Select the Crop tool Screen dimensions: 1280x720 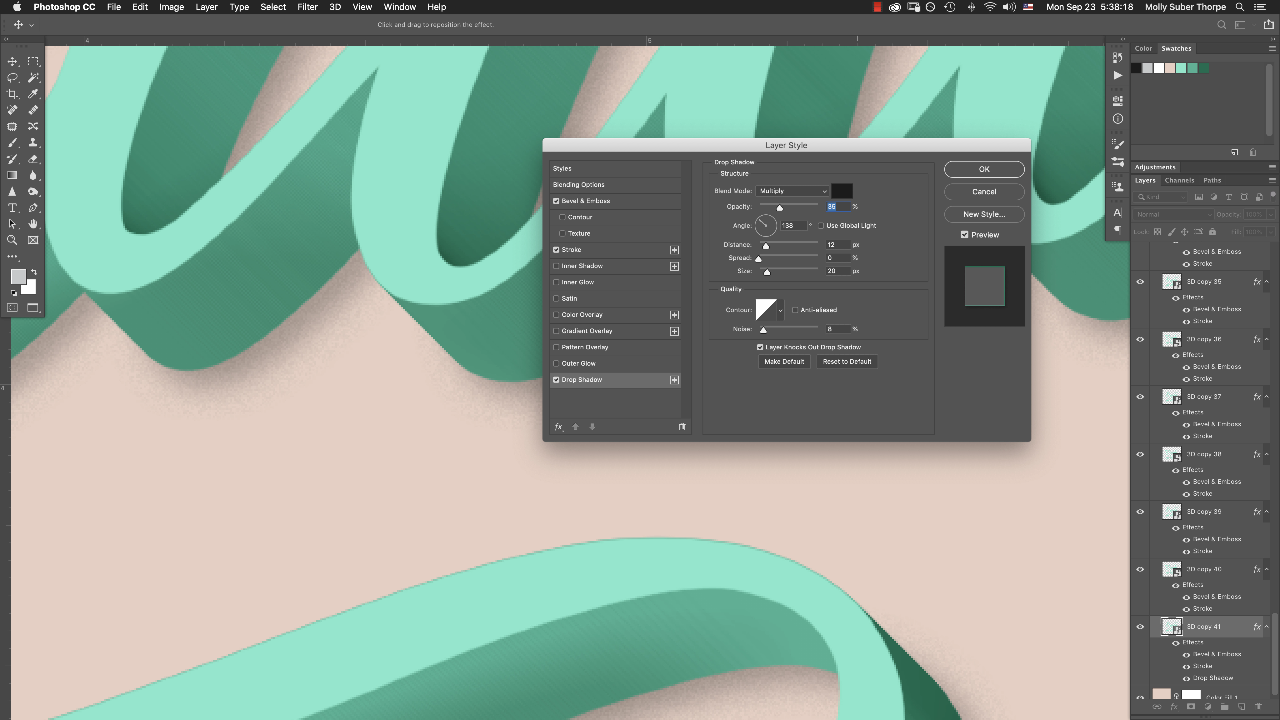pyautogui.click(x=13, y=94)
